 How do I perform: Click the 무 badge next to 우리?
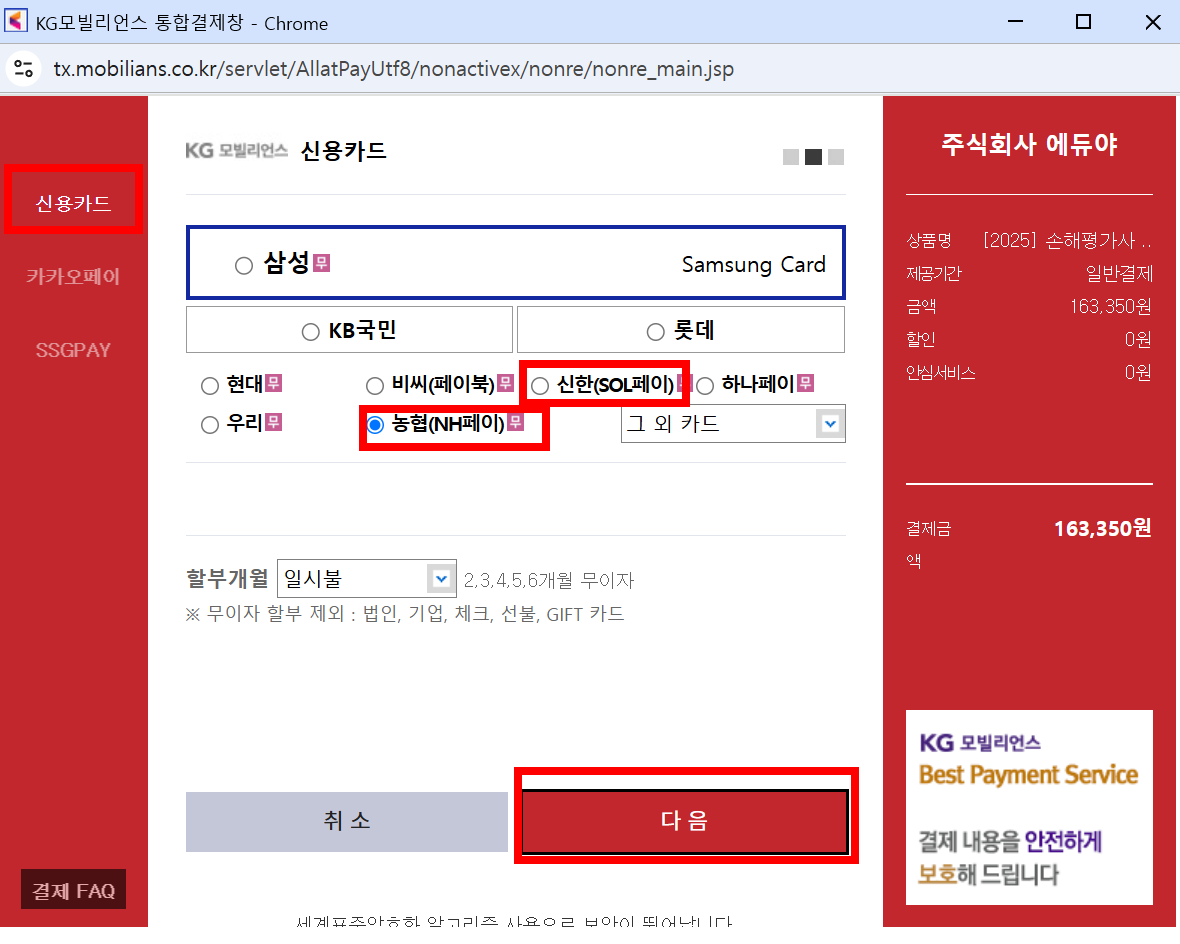pos(273,422)
